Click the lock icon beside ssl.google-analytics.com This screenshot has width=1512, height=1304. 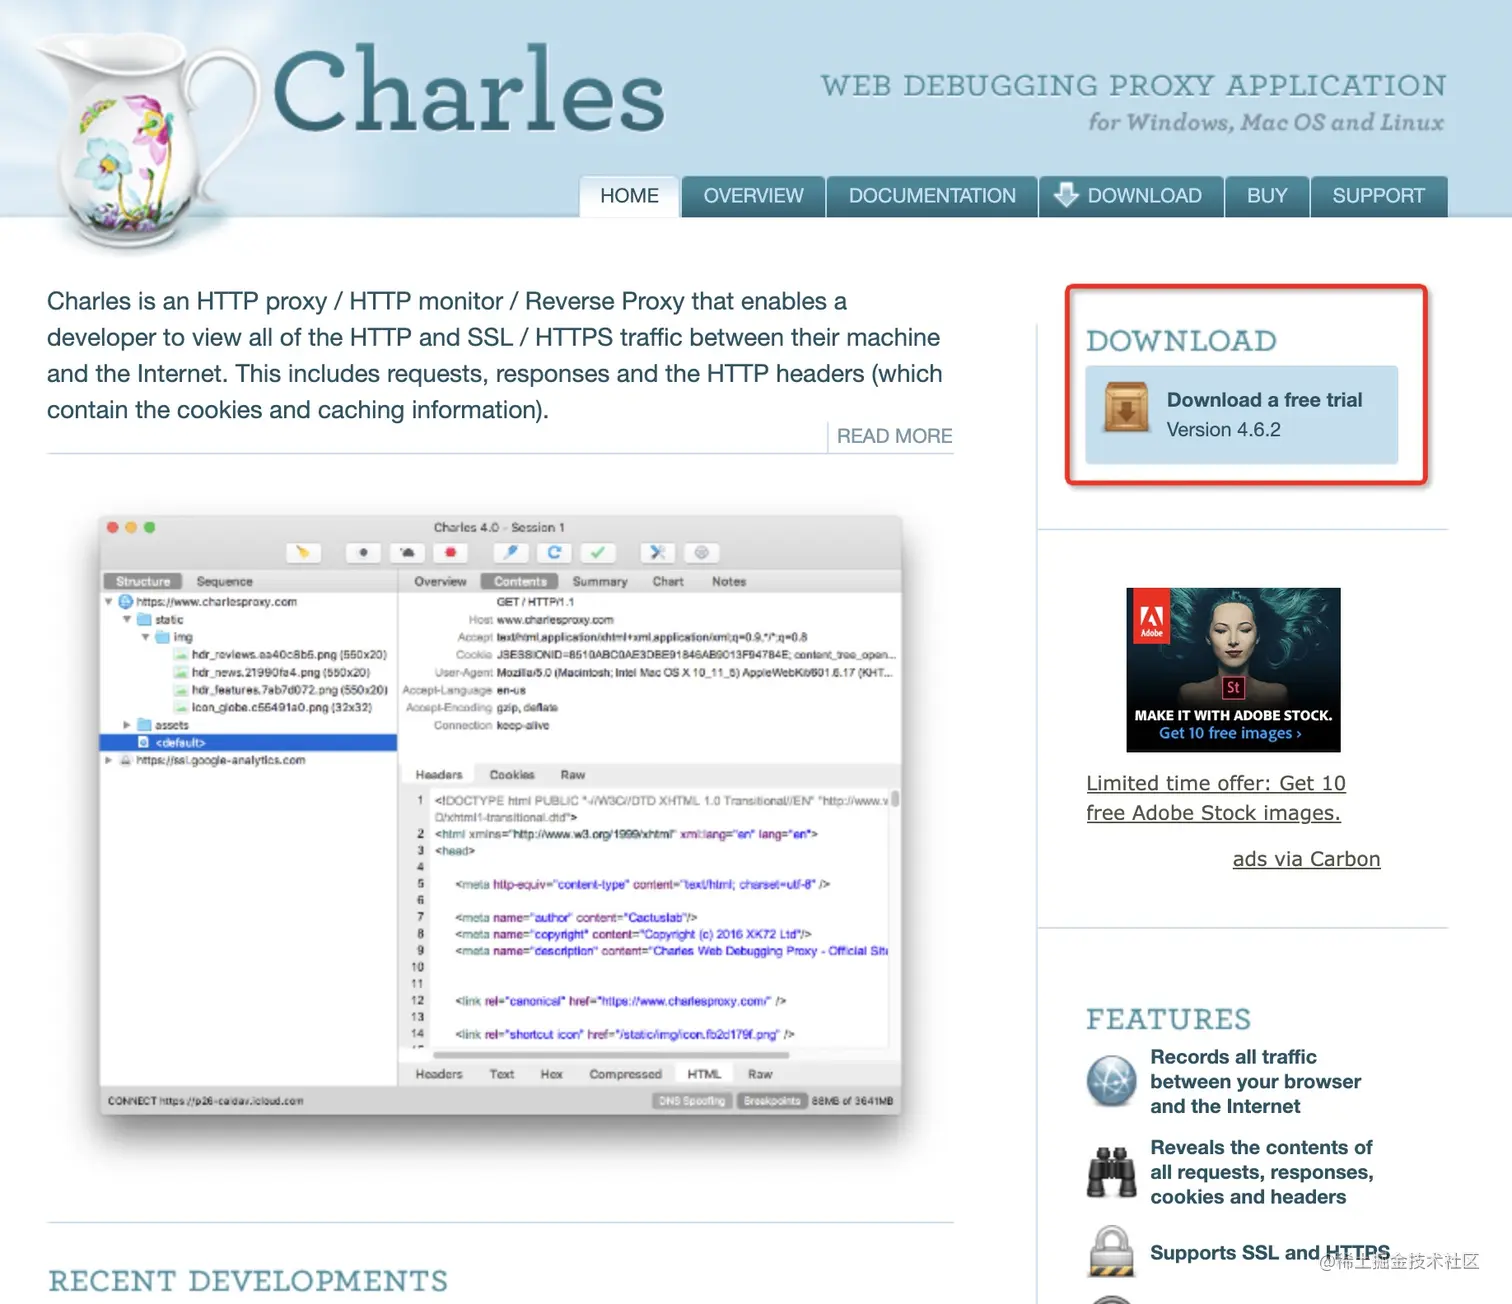126,760
